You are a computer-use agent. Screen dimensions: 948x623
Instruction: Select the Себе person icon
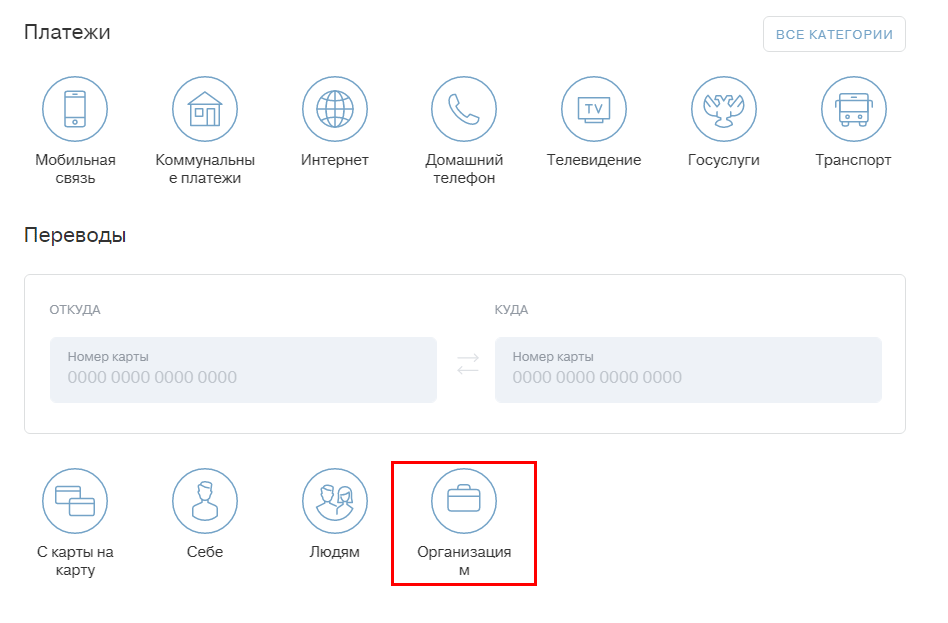(205, 501)
